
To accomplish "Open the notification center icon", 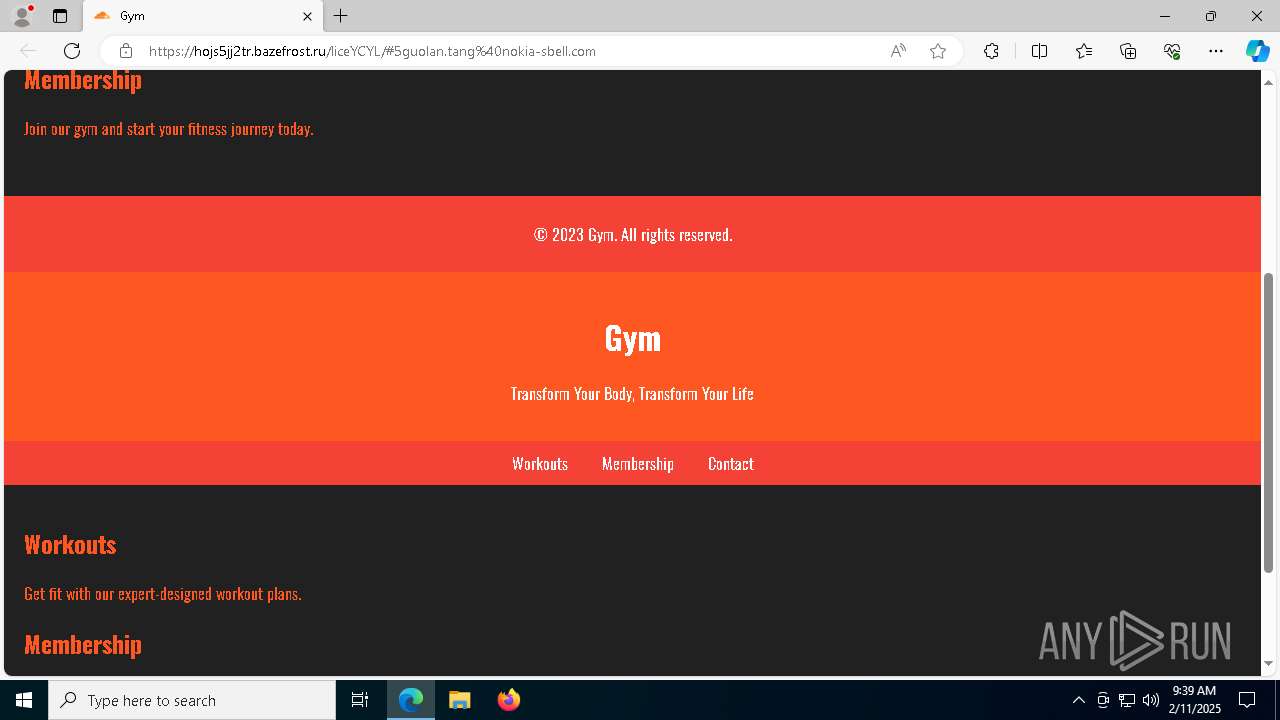I will pos(1247,700).
